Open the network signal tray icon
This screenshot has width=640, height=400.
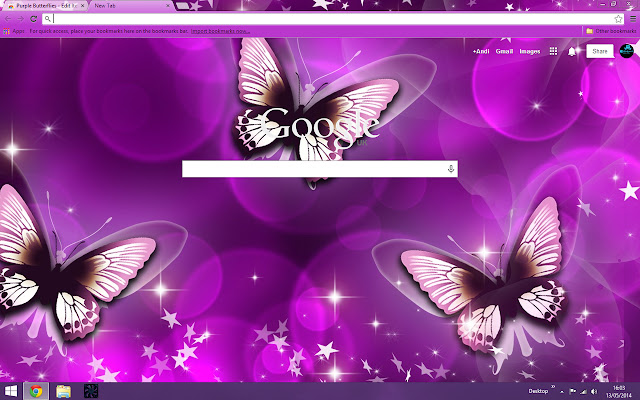tap(583, 391)
